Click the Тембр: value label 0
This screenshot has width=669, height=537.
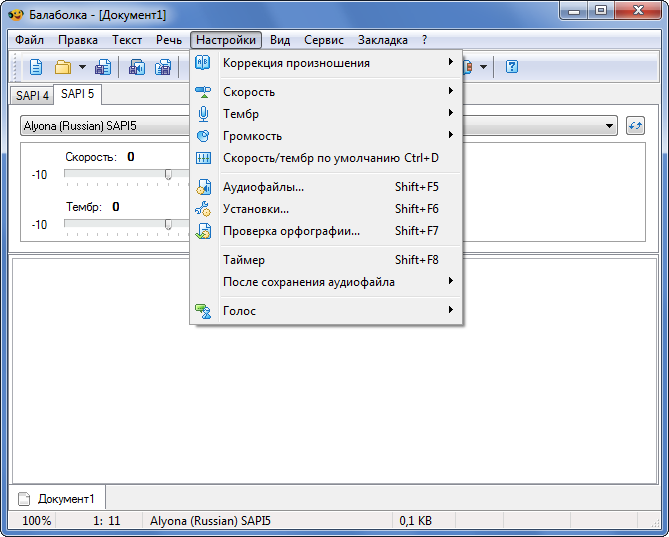tap(116, 207)
